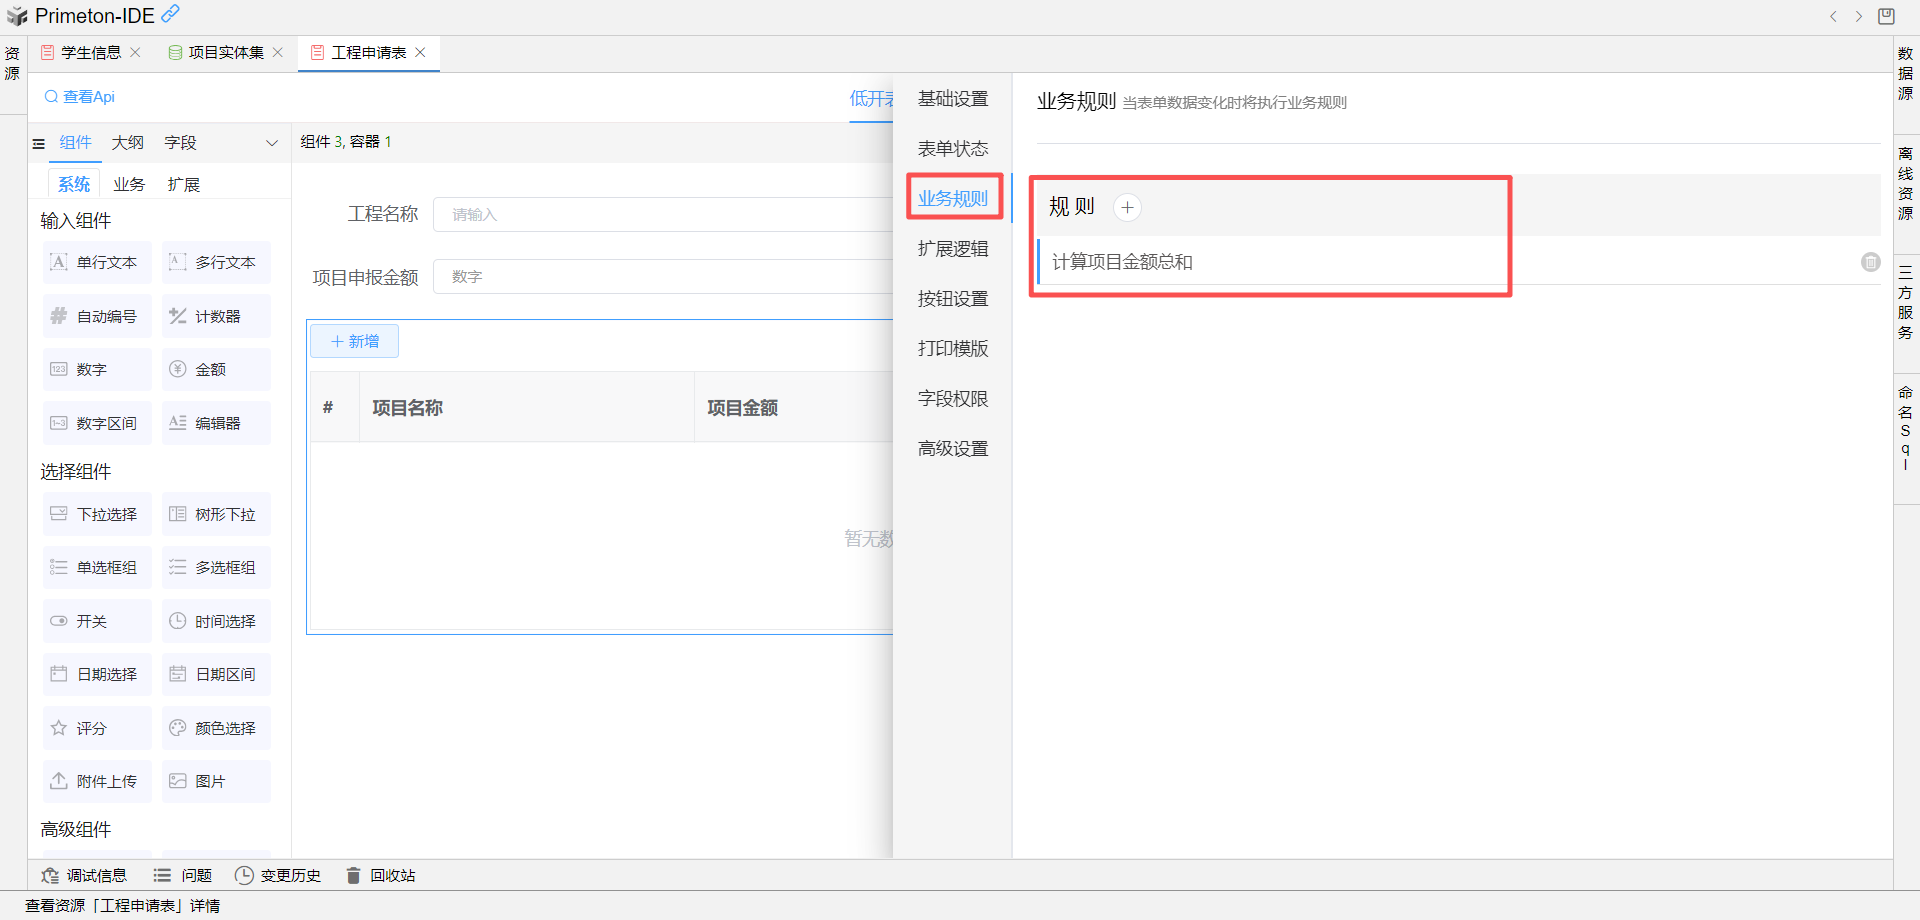The width and height of the screenshot is (1920, 920).
Task: Expand the chevron dropdown next to 字段
Action: (271, 143)
